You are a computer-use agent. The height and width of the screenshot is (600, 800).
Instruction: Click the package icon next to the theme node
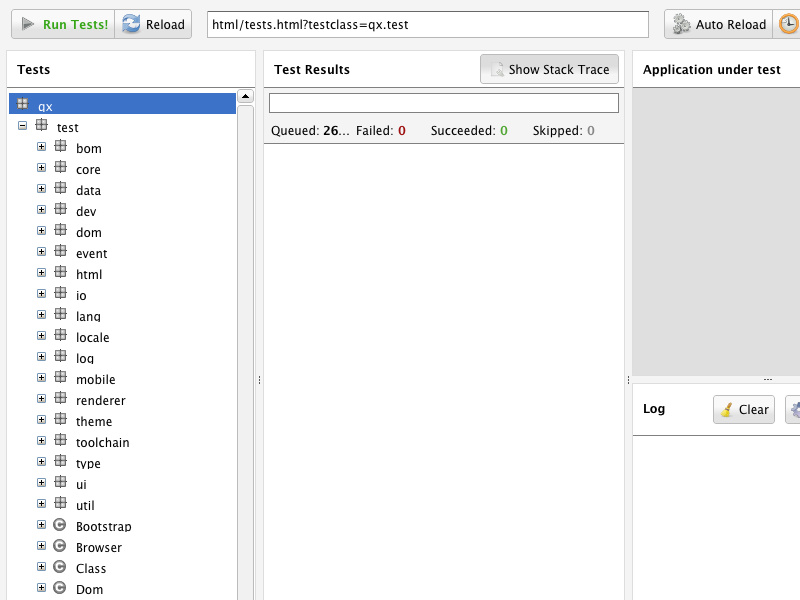[x=60, y=421]
